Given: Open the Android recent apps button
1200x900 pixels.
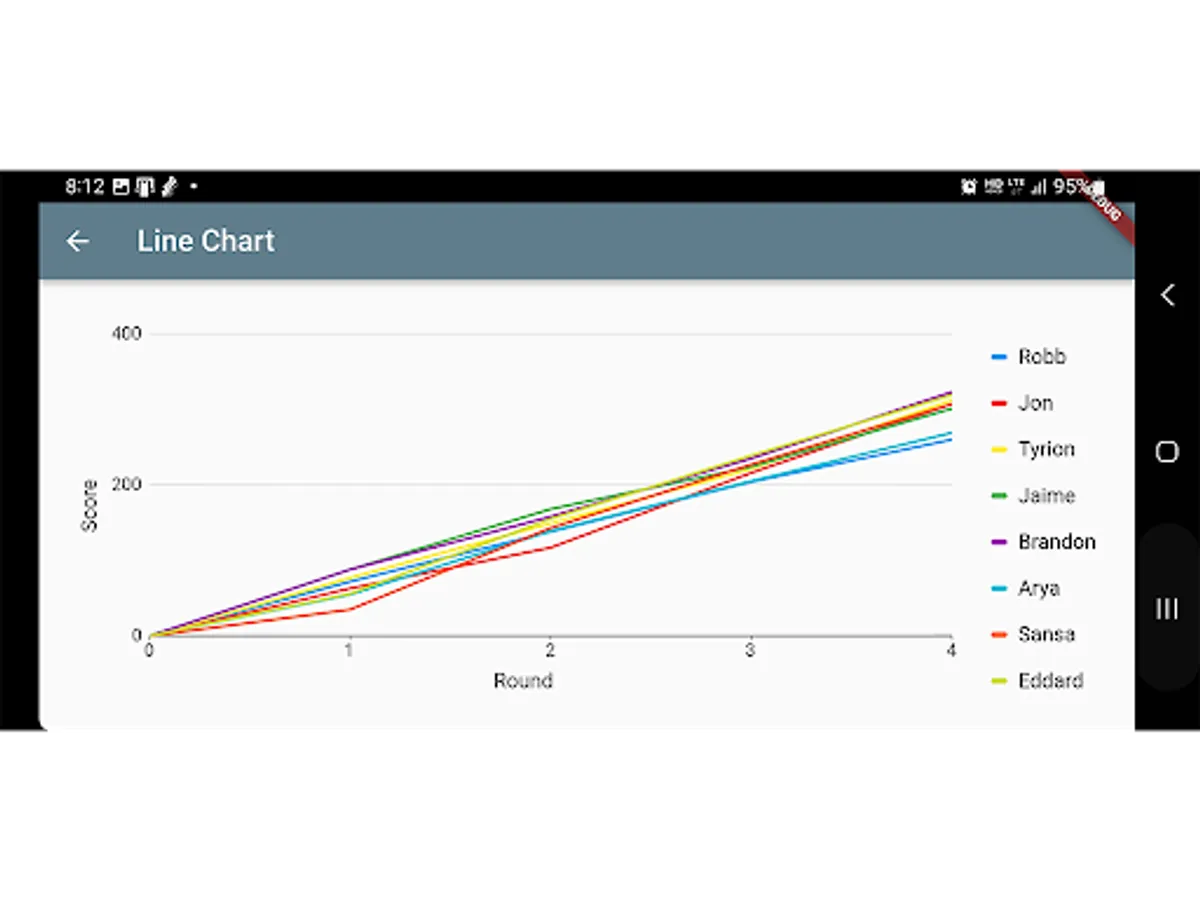Looking at the screenshot, I should [x=1167, y=609].
